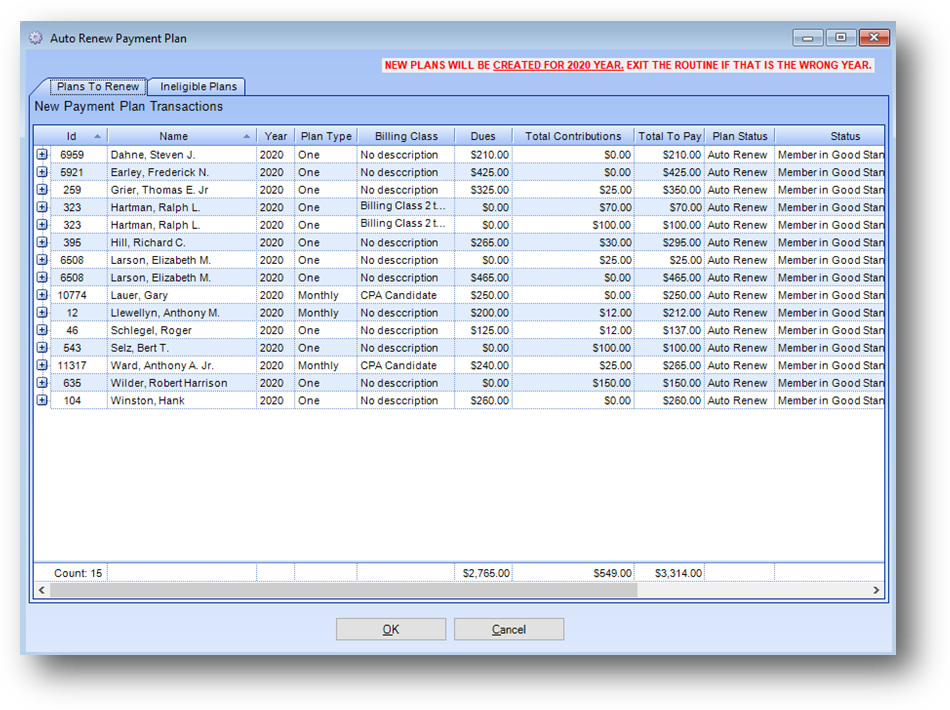Image resolution: width=950 pixels, height=710 pixels.
Task: Switch to the Plans To Renew tab
Action: [98, 87]
